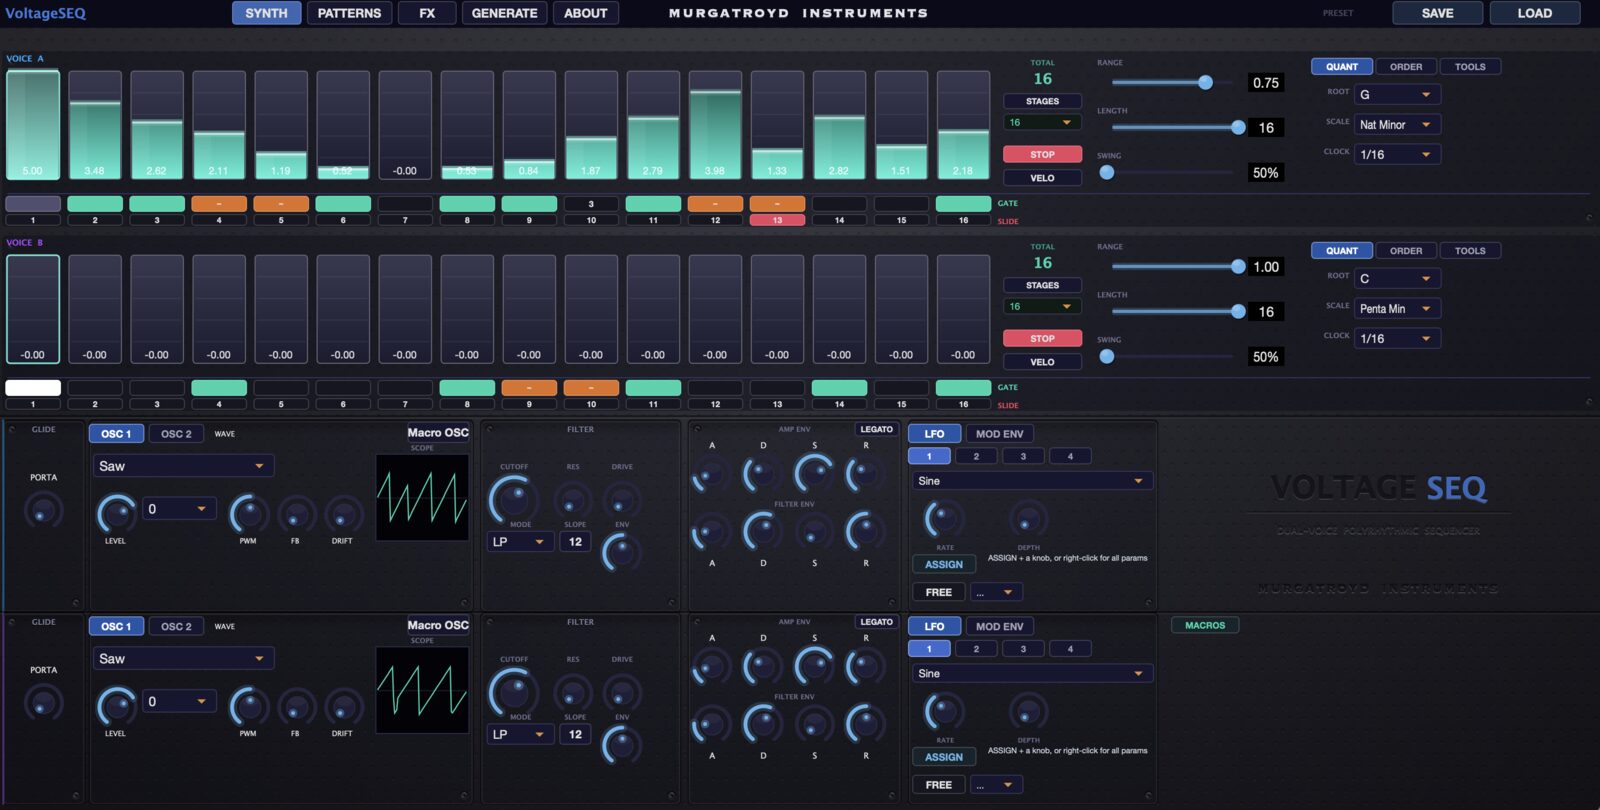Viewport: 1600px width, 810px height.
Task: Click the Voice B filter CUTOFF knob
Action: [x=513, y=692]
